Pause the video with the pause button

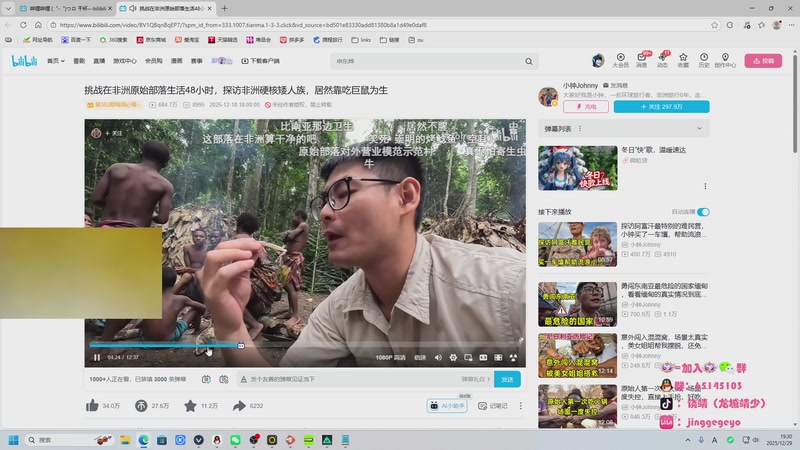coord(97,358)
